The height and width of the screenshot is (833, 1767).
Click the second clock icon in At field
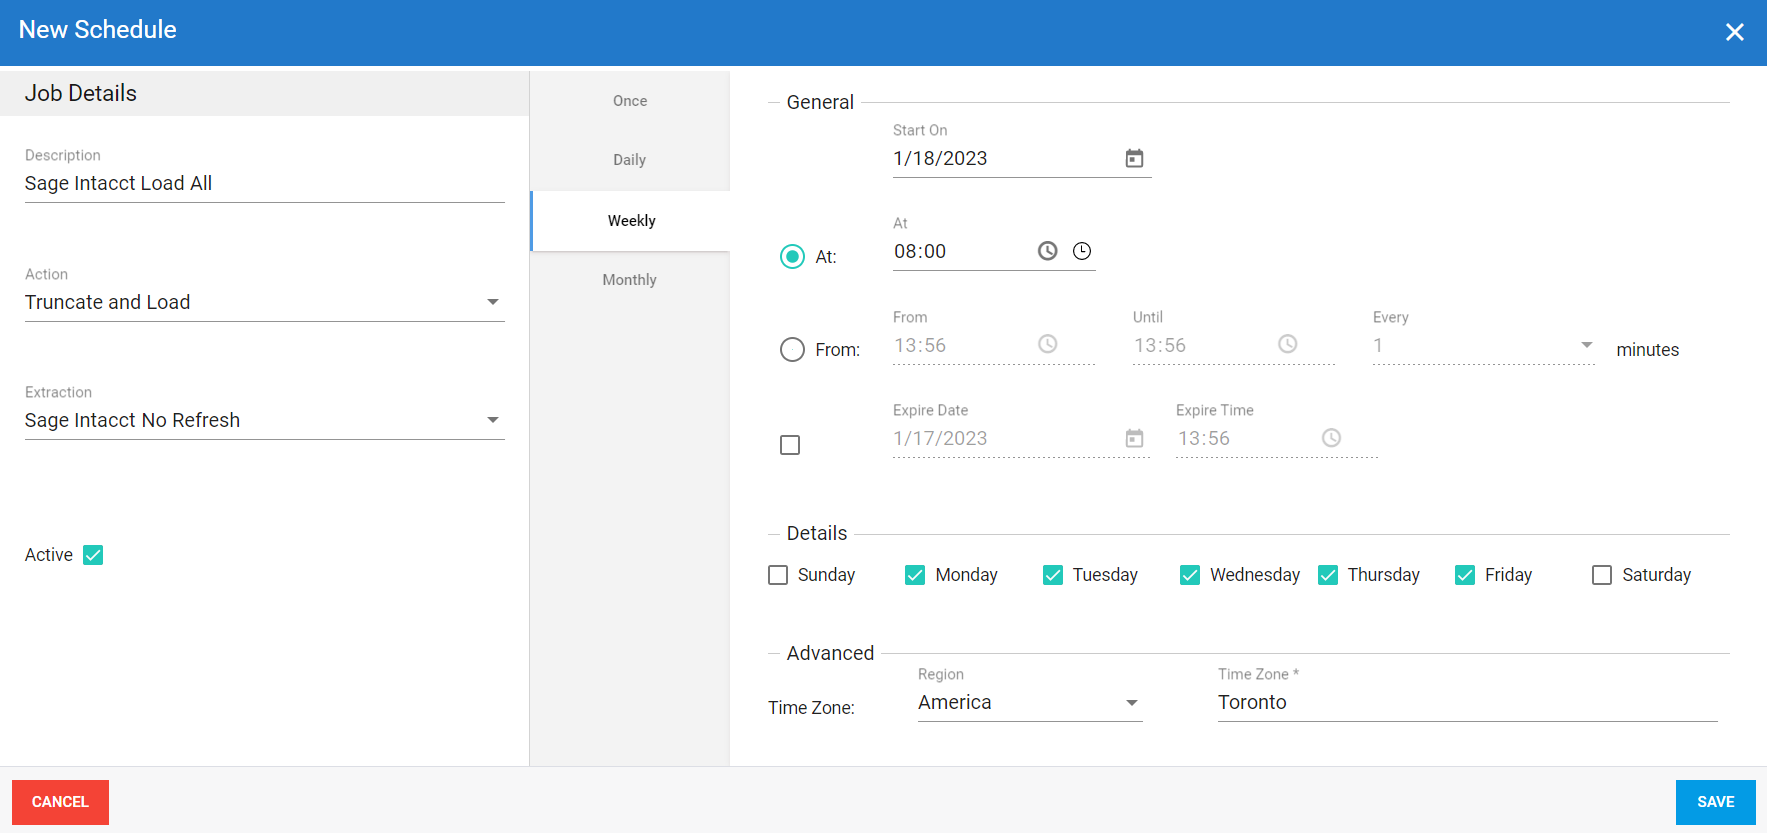pyautogui.click(x=1082, y=251)
